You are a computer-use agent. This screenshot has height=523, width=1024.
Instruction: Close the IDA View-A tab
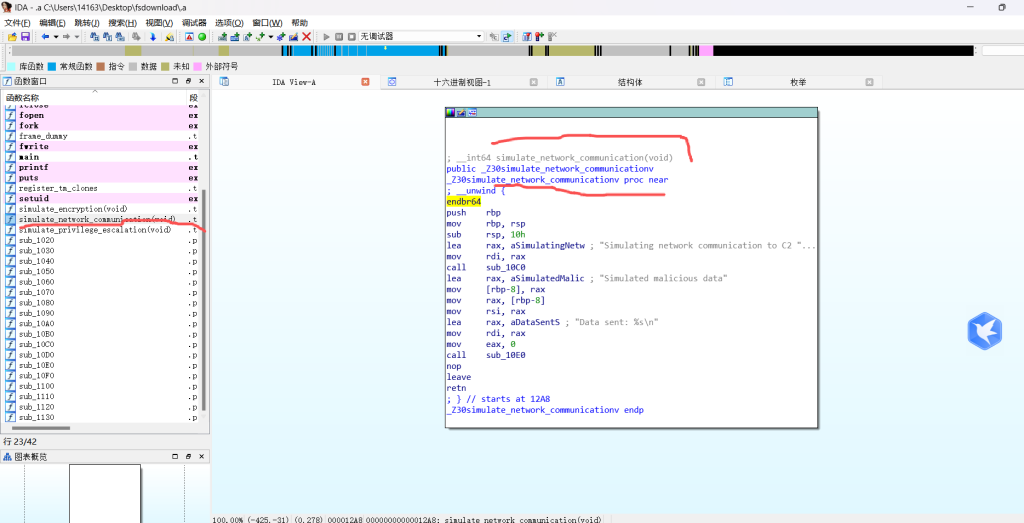coord(365,82)
